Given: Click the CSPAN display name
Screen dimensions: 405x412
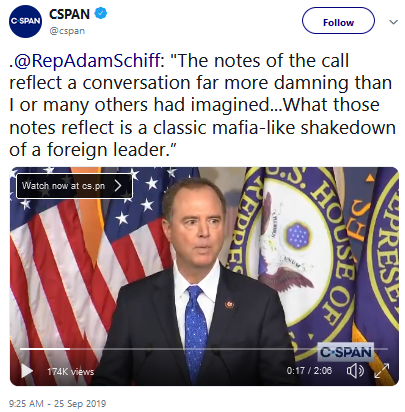Looking at the screenshot, I should (x=69, y=14).
